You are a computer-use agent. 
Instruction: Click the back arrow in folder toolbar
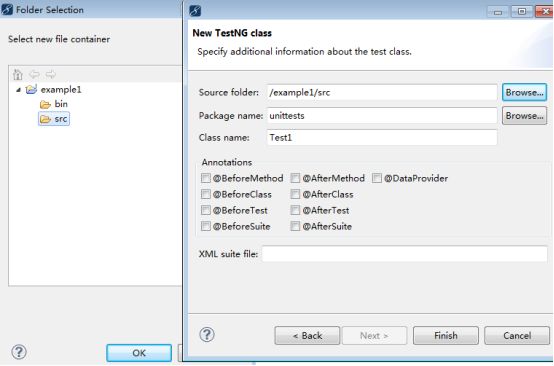click(x=34, y=75)
